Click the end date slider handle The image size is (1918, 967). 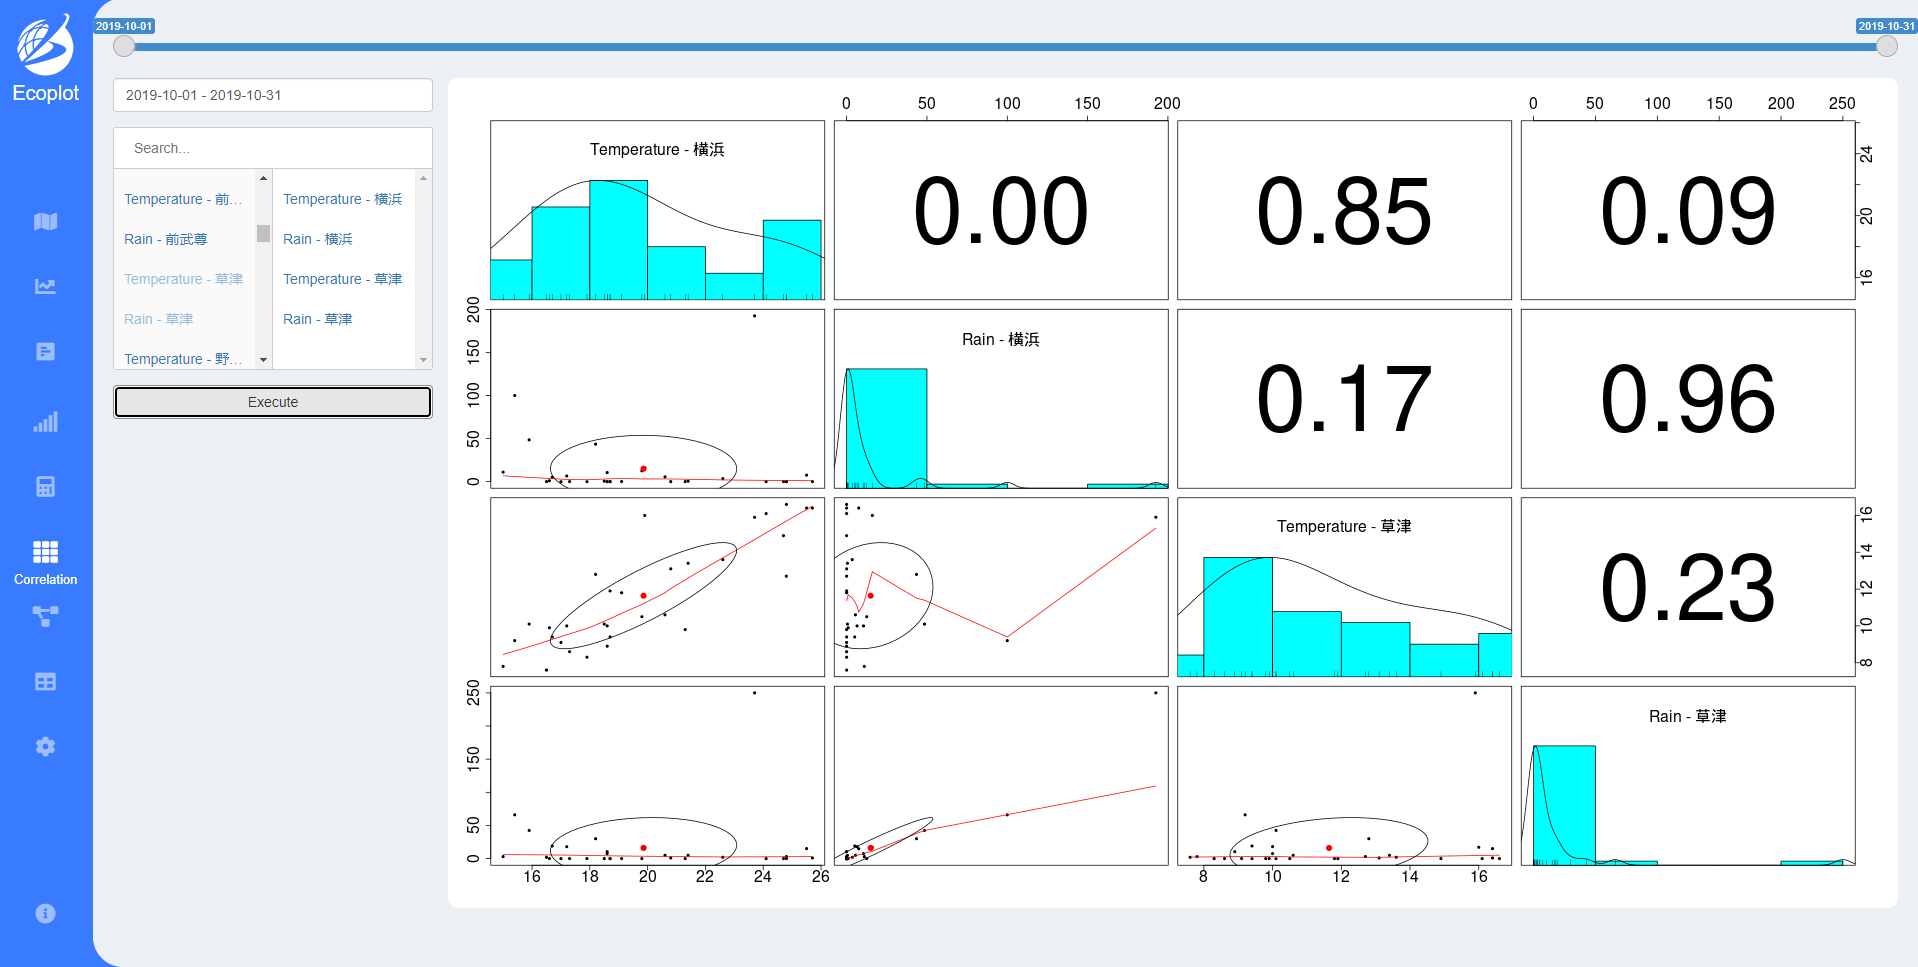1886,46
